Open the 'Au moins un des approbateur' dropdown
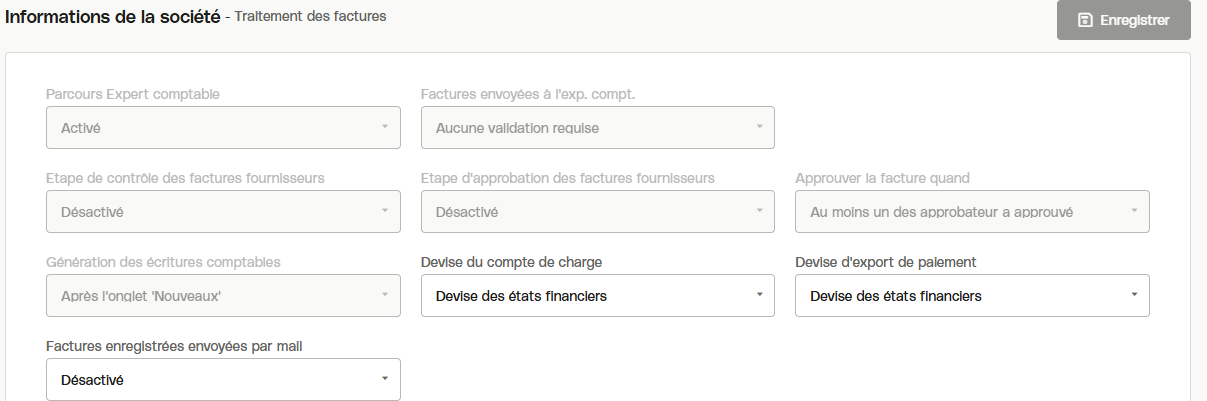Viewport: 1207px width, 401px height. point(972,212)
